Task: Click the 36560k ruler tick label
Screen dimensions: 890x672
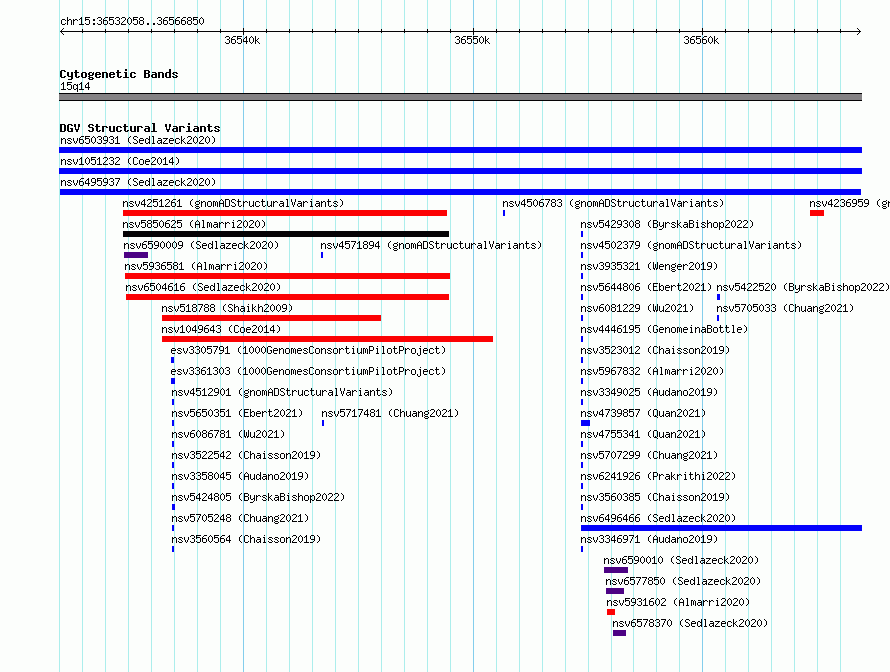Action: click(x=701, y=40)
